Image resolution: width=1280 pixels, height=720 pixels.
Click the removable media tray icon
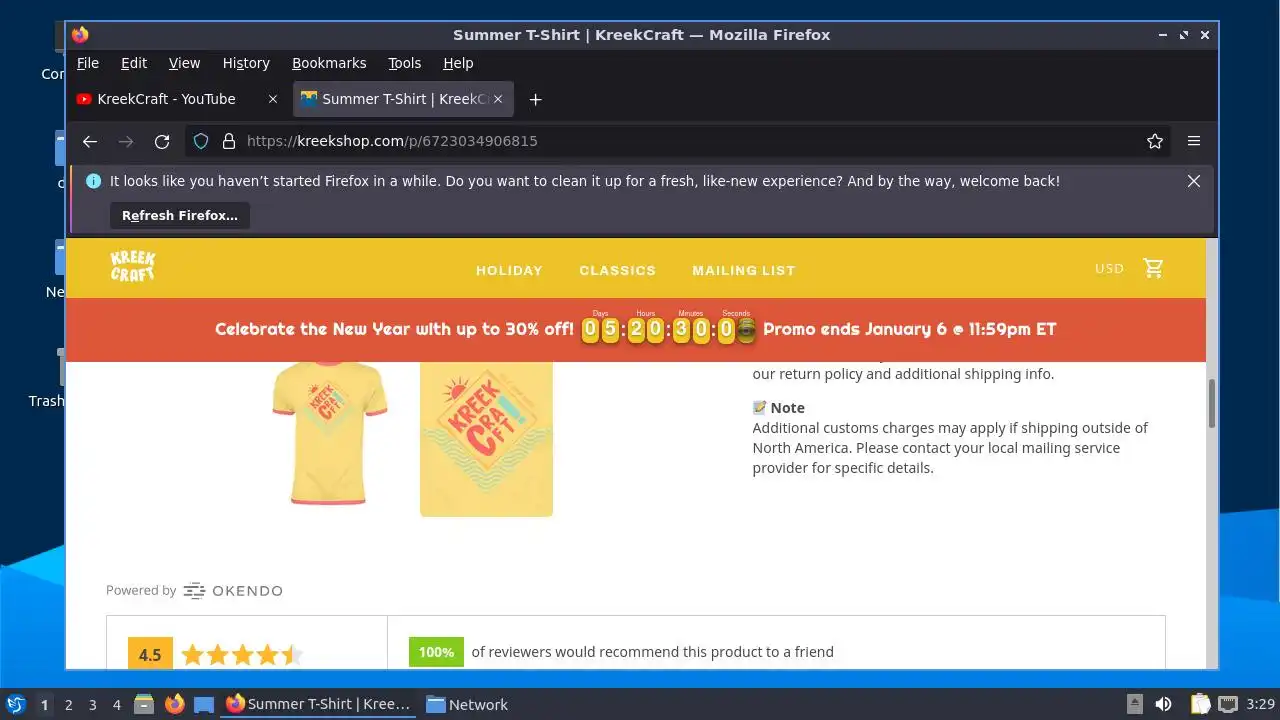pyautogui.click(x=1135, y=704)
